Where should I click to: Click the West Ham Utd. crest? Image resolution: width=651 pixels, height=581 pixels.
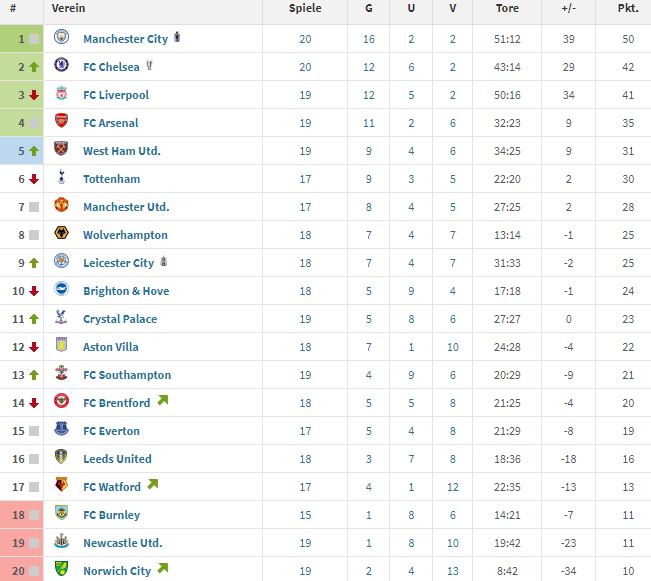pos(61,149)
